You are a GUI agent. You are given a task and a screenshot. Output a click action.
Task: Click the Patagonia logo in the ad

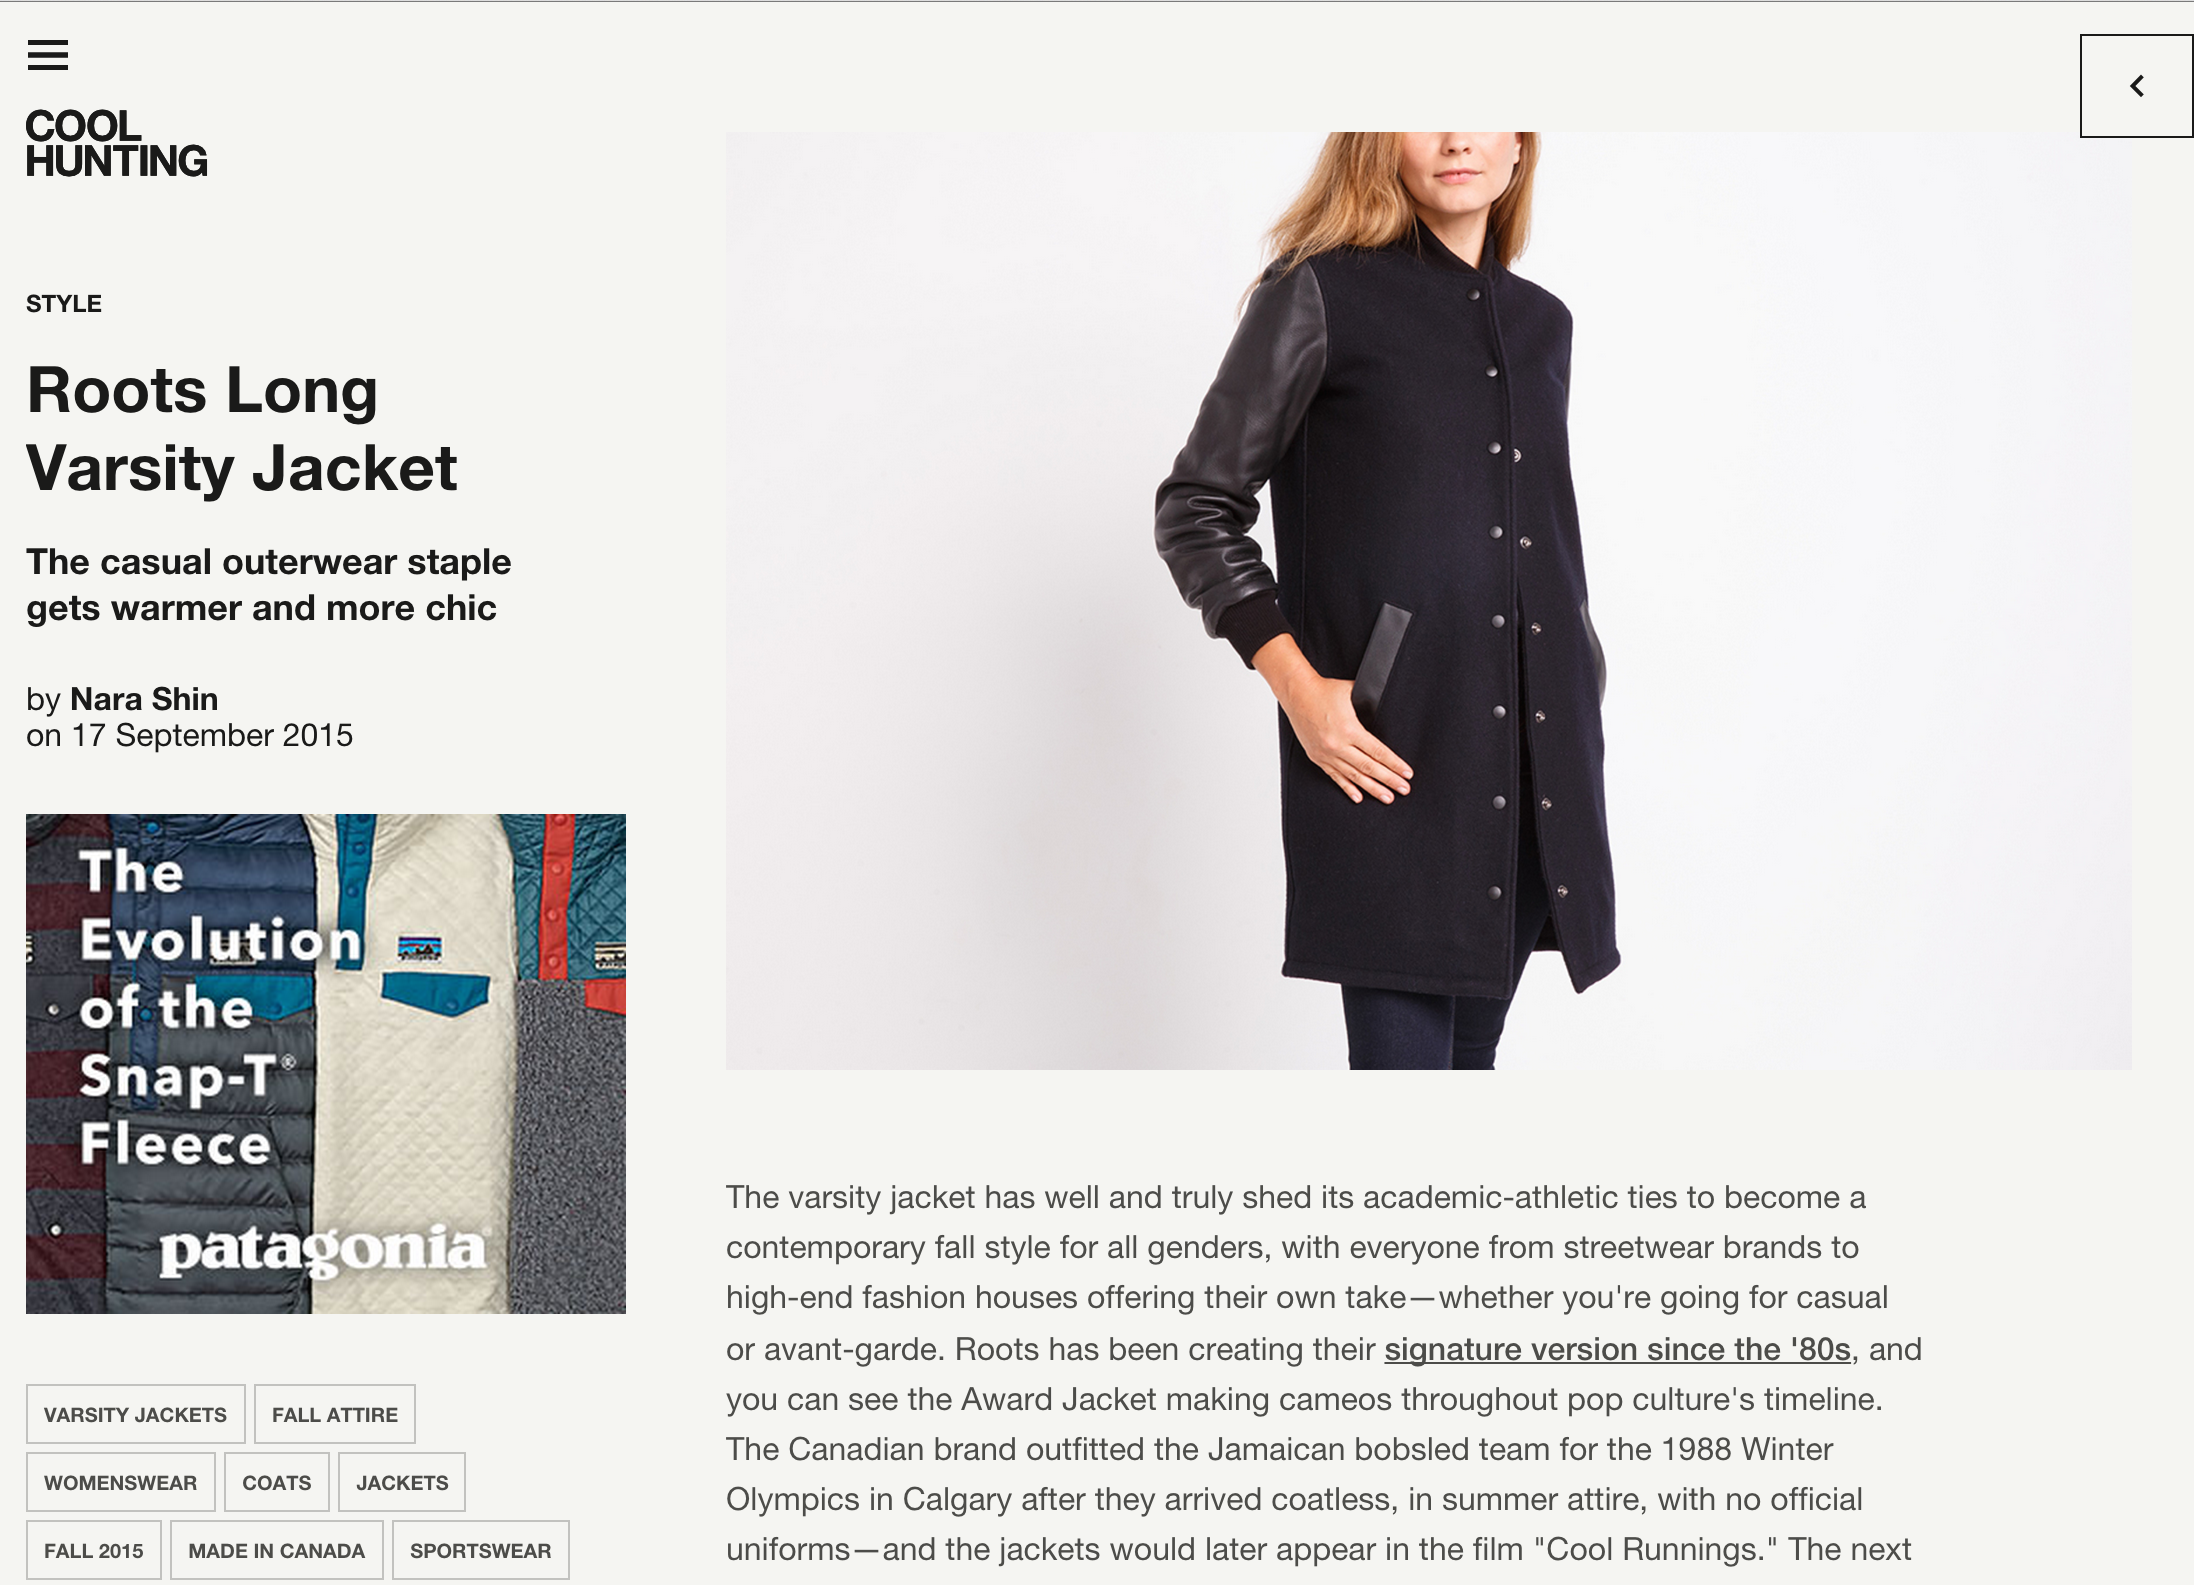pyautogui.click(x=323, y=1250)
